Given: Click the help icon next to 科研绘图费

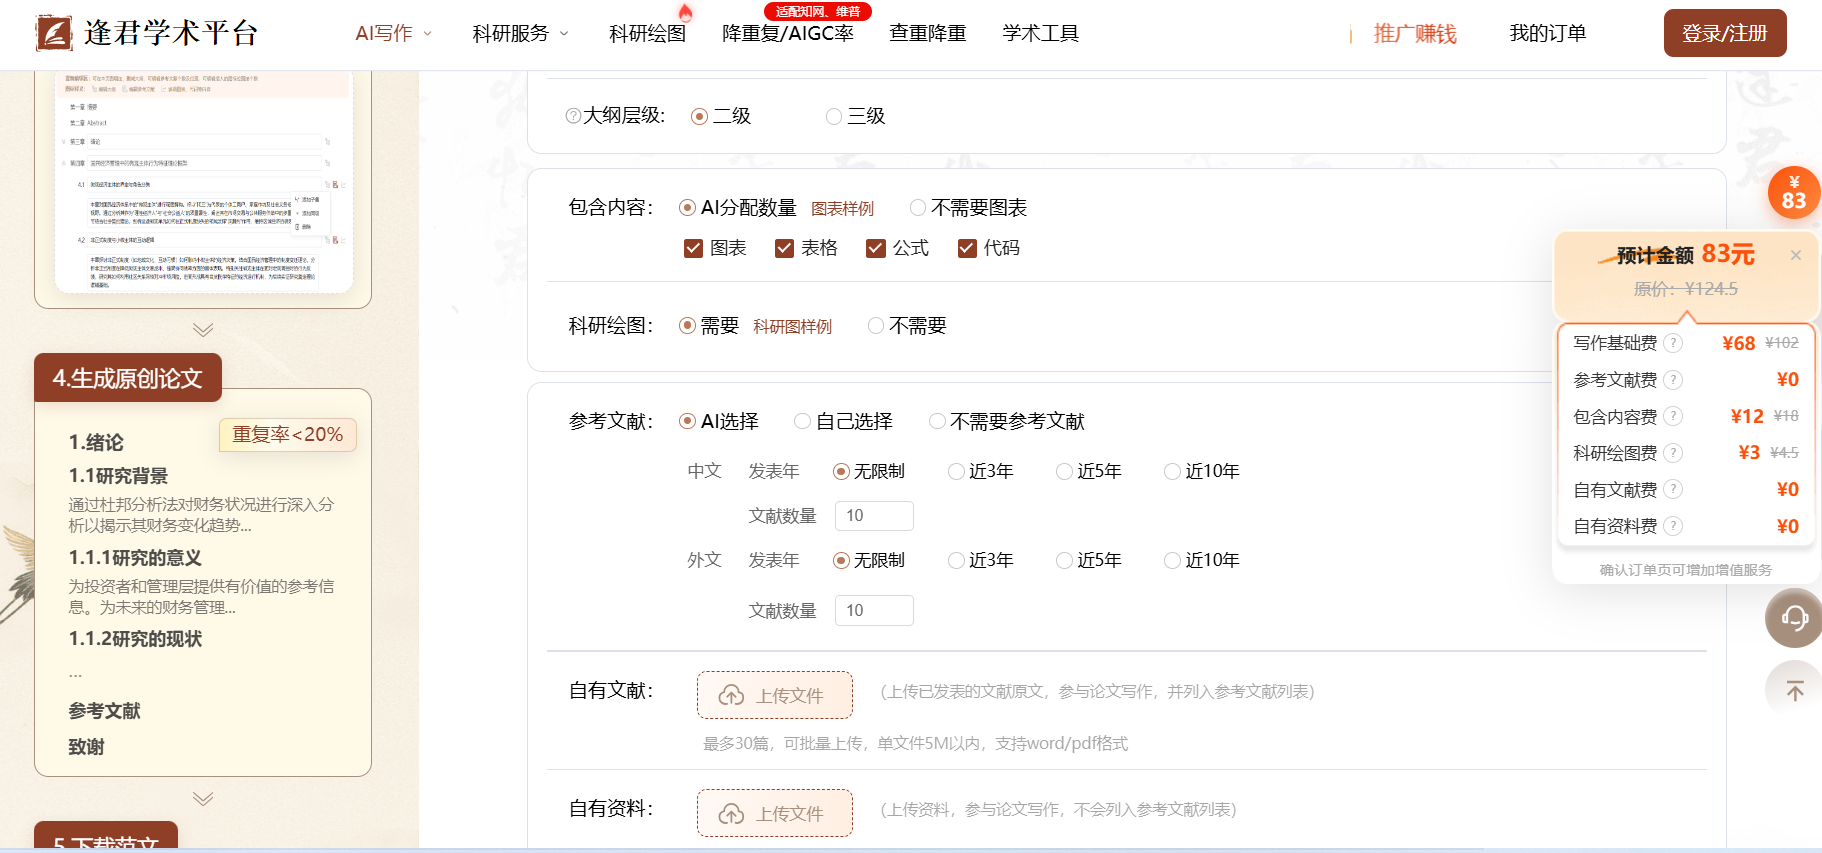Looking at the screenshot, I should pyautogui.click(x=1673, y=453).
